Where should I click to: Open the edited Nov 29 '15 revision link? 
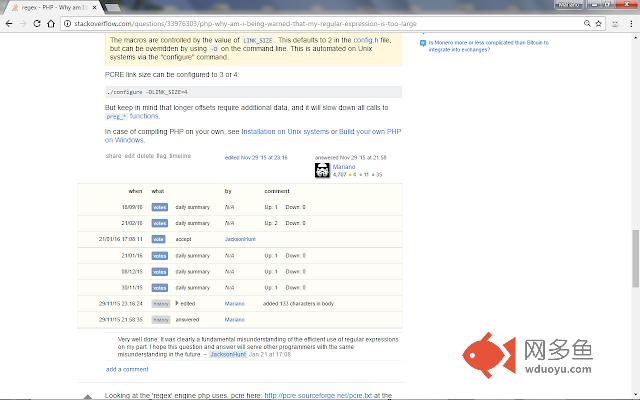[256, 158]
